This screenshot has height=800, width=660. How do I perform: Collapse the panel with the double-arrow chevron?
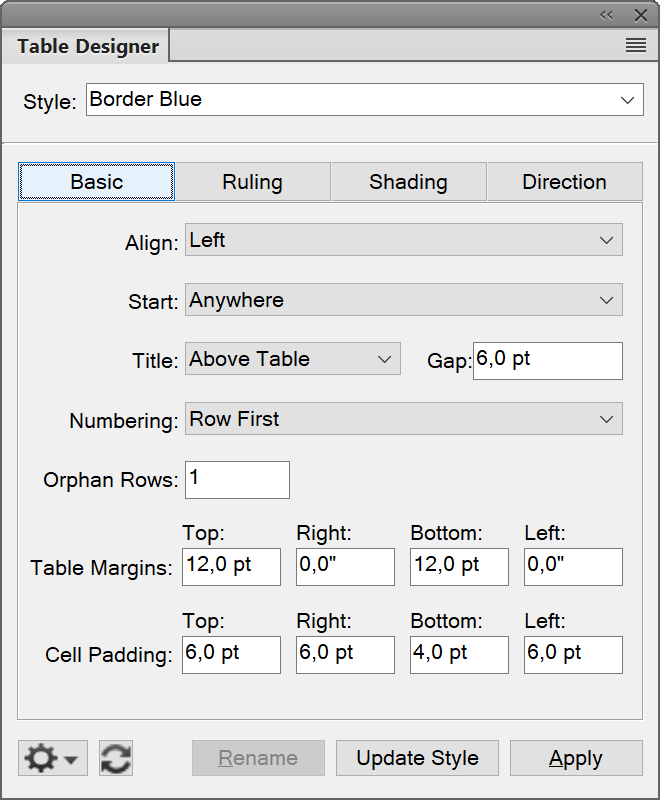607,14
